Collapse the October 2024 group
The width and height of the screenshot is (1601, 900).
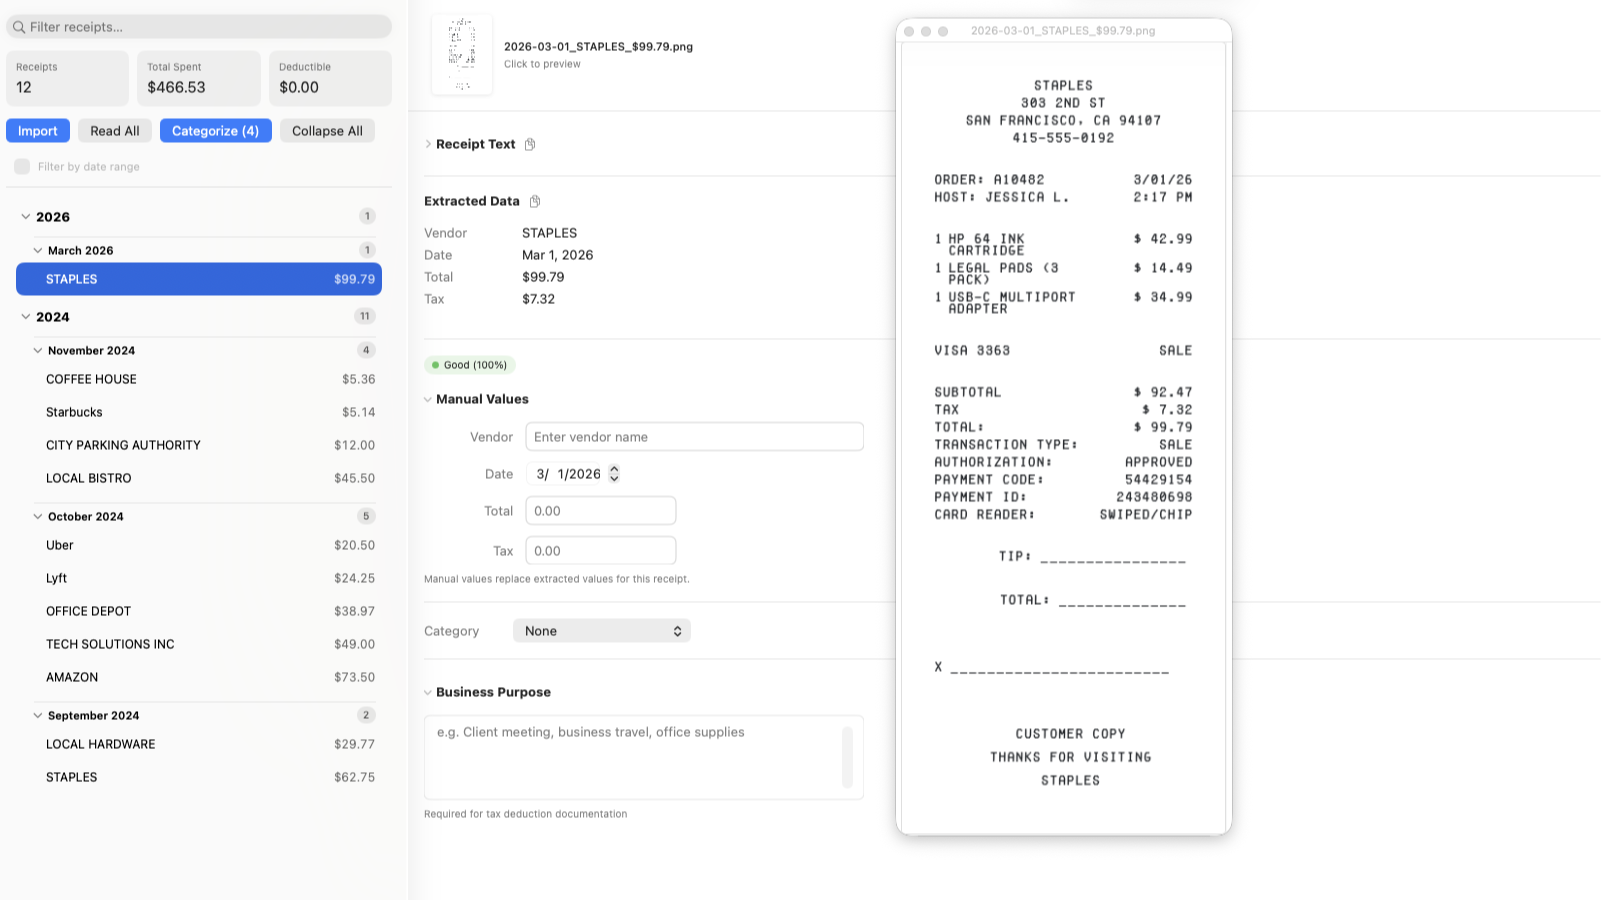(x=38, y=516)
